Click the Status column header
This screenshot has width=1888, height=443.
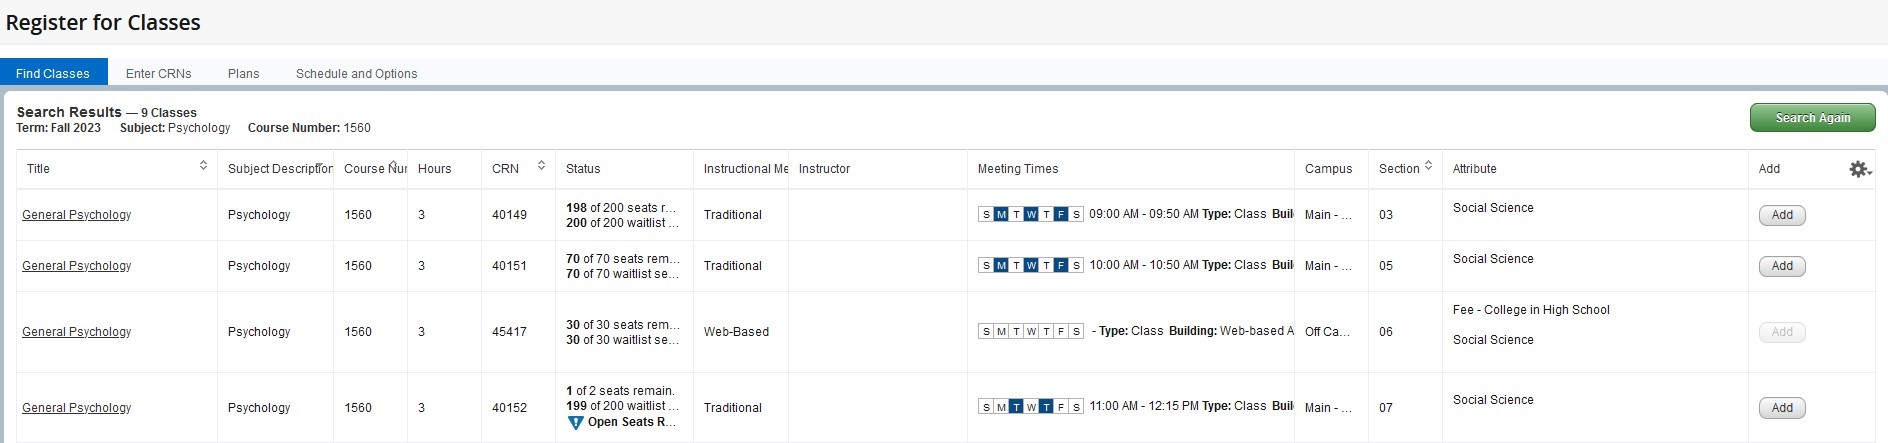pos(583,169)
